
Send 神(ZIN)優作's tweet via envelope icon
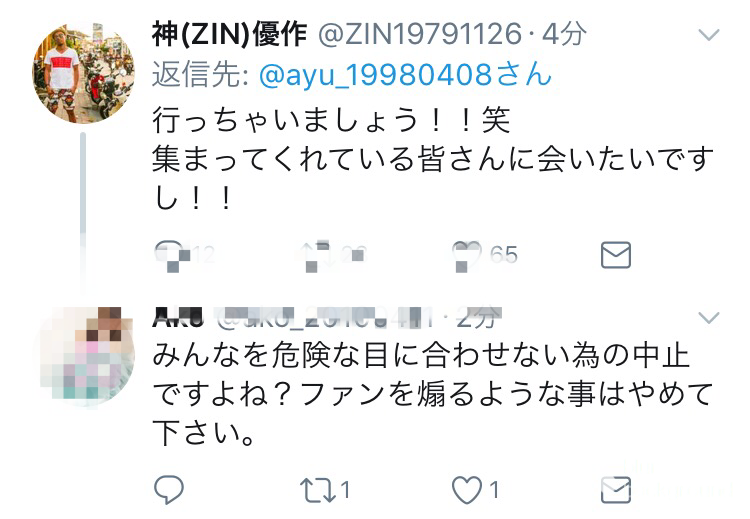pos(616,254)
